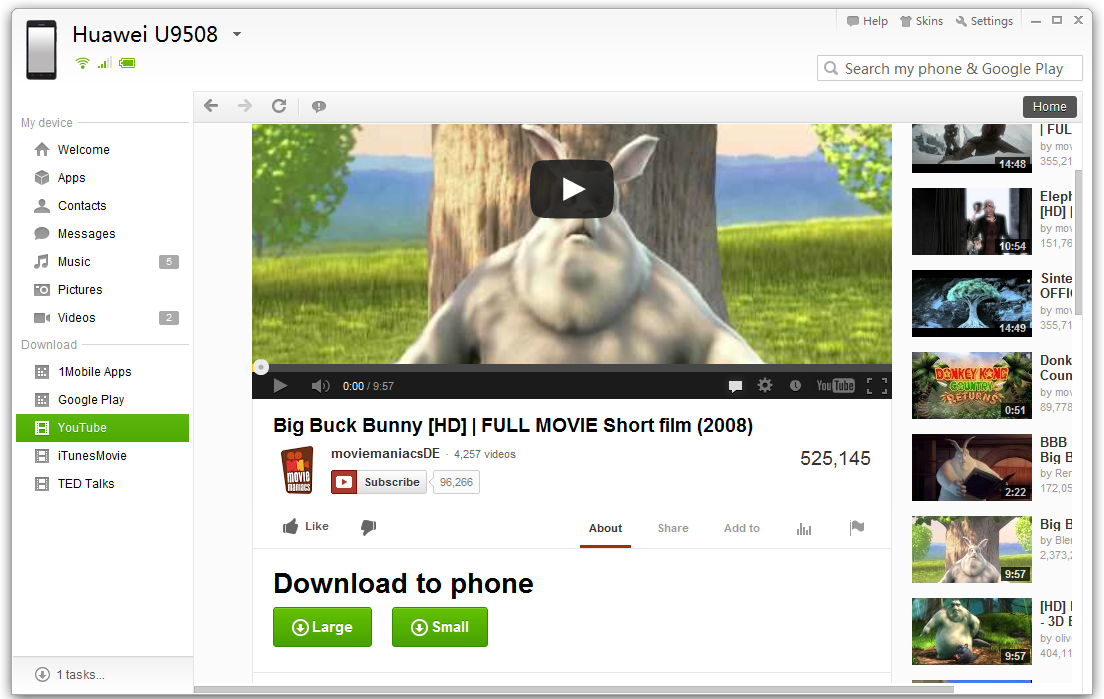
Task: Focus the Search my phone & Google Play field
Action: point(949,68)
